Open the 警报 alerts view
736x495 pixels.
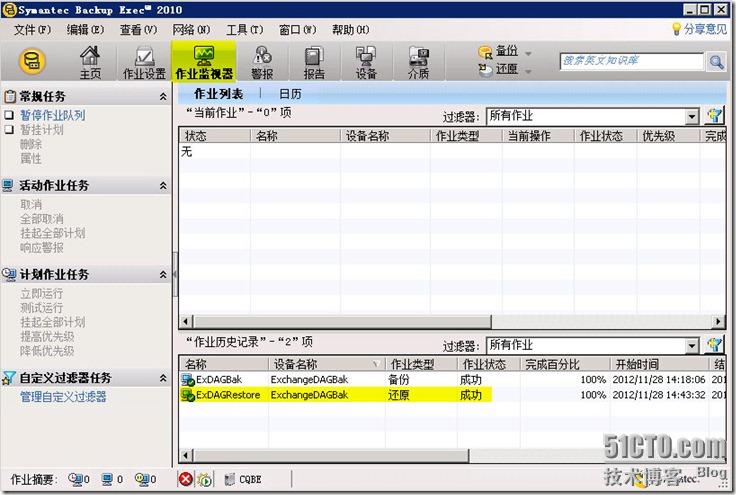262,63
